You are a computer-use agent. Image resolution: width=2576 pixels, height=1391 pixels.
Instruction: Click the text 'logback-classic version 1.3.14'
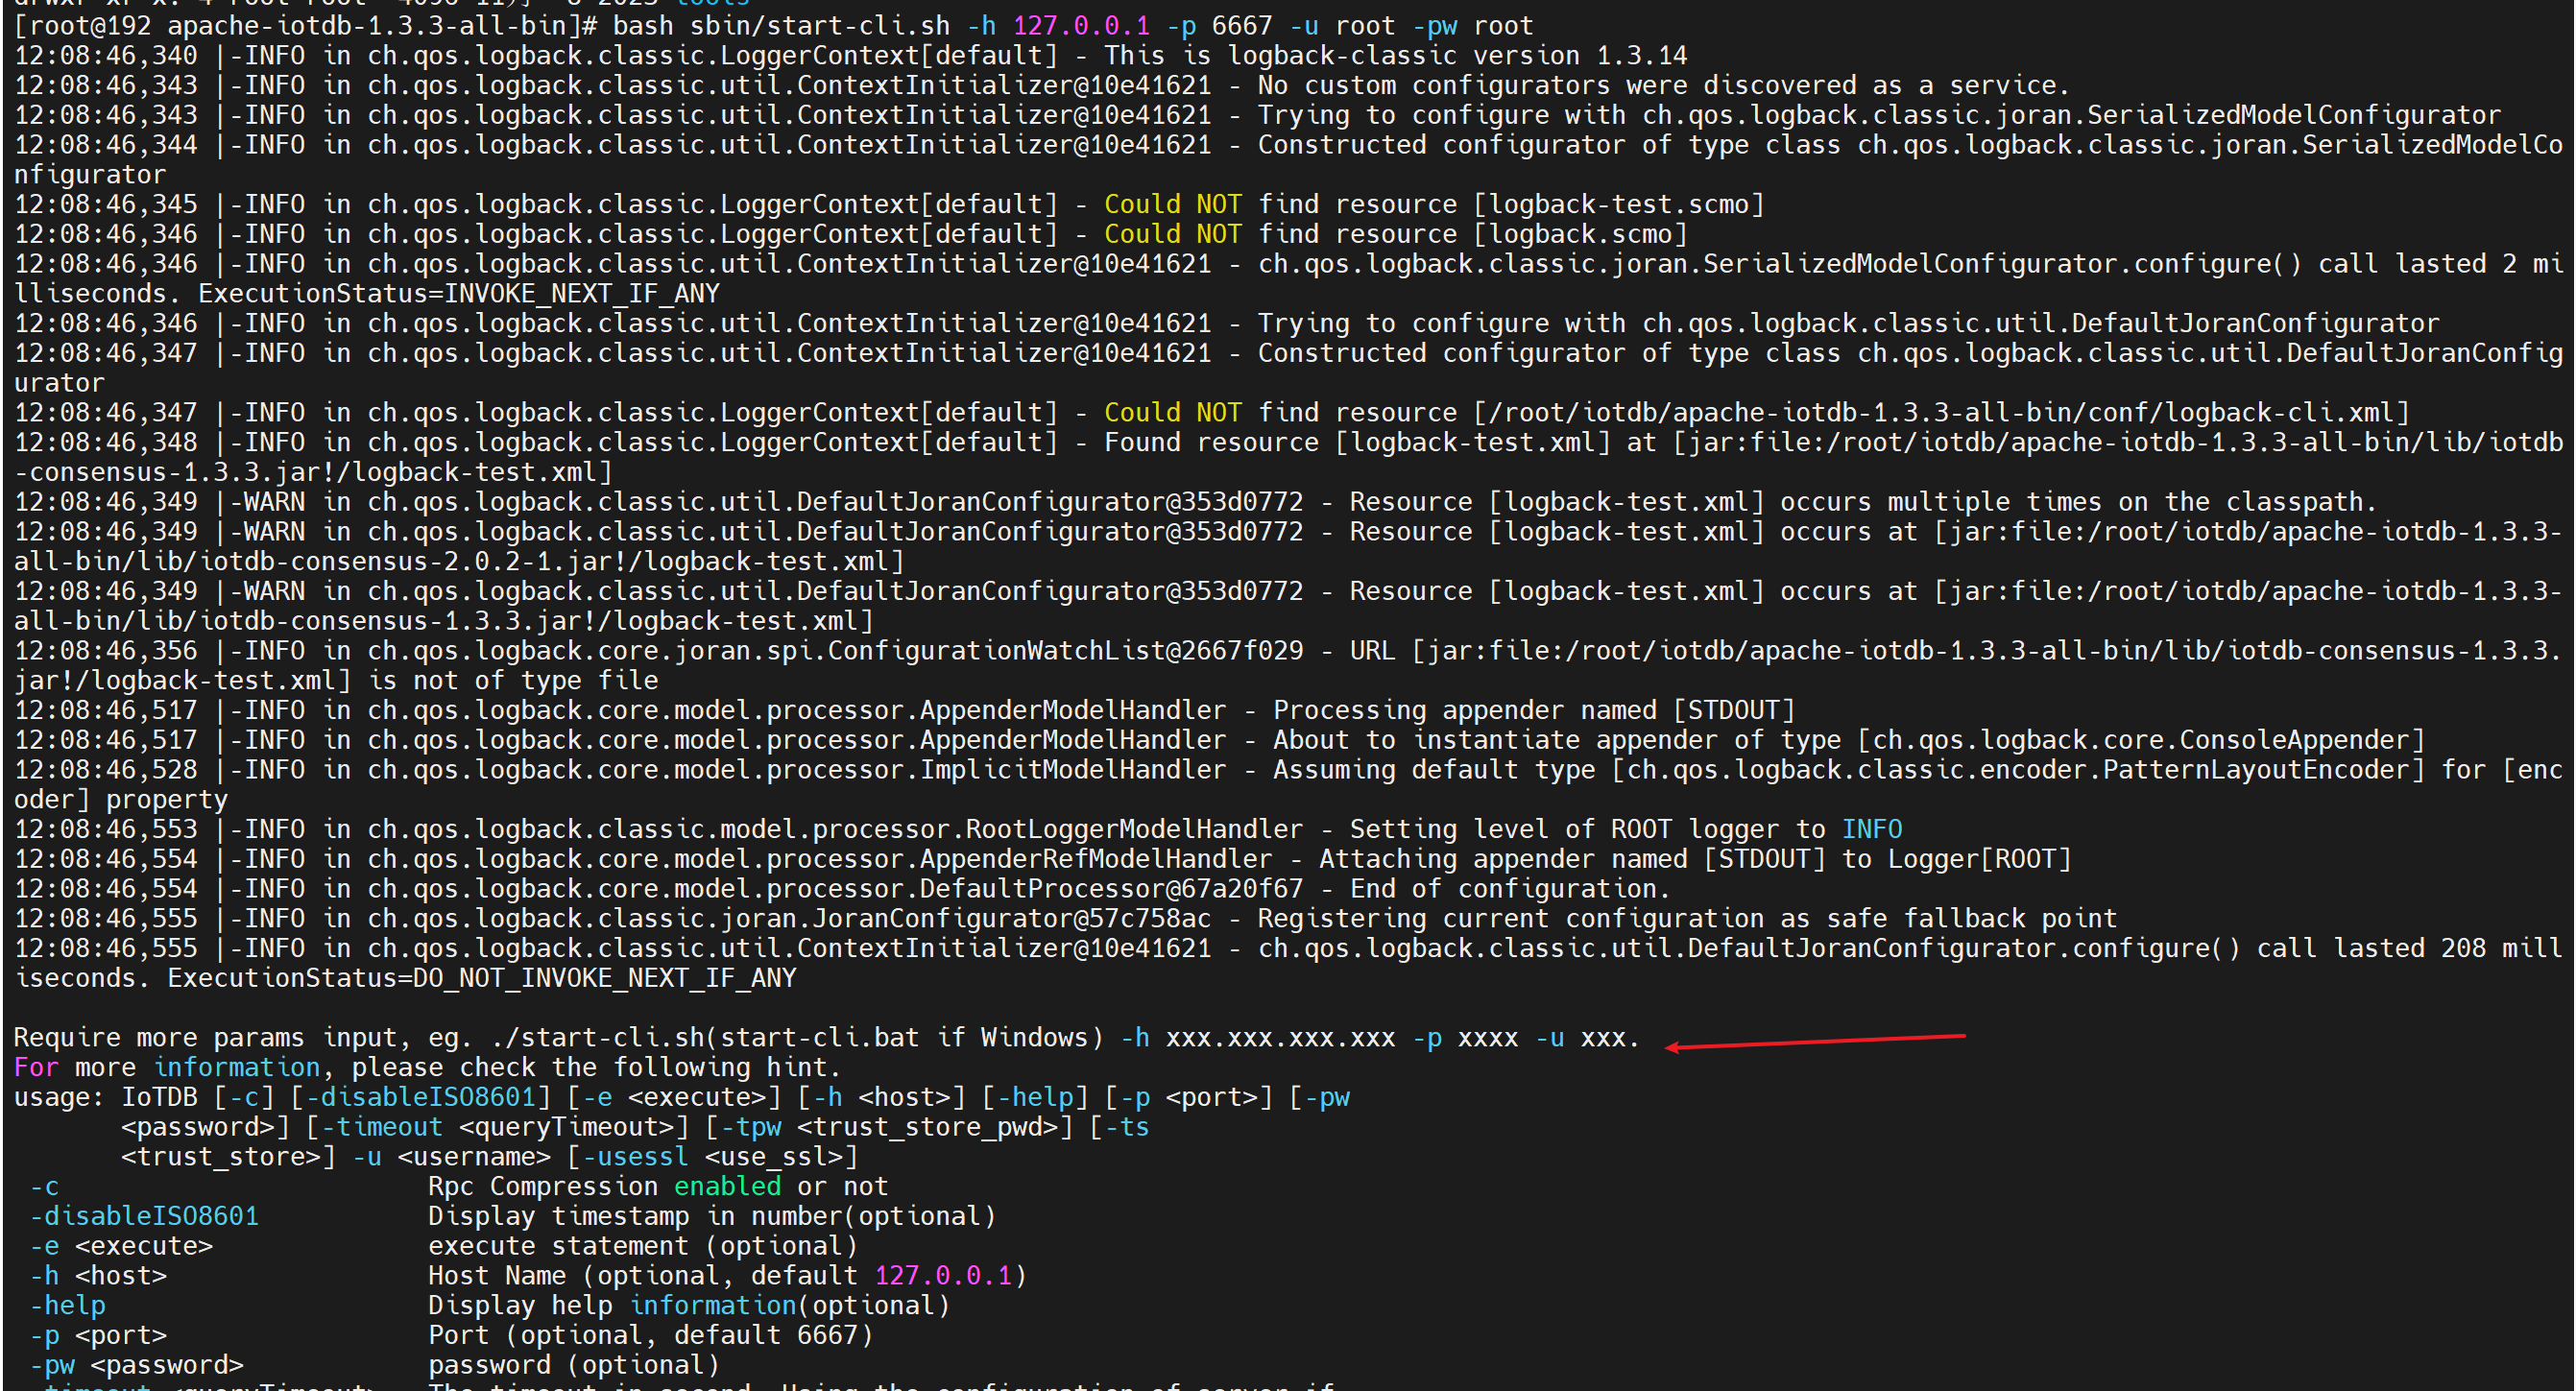click(1457, 56)
